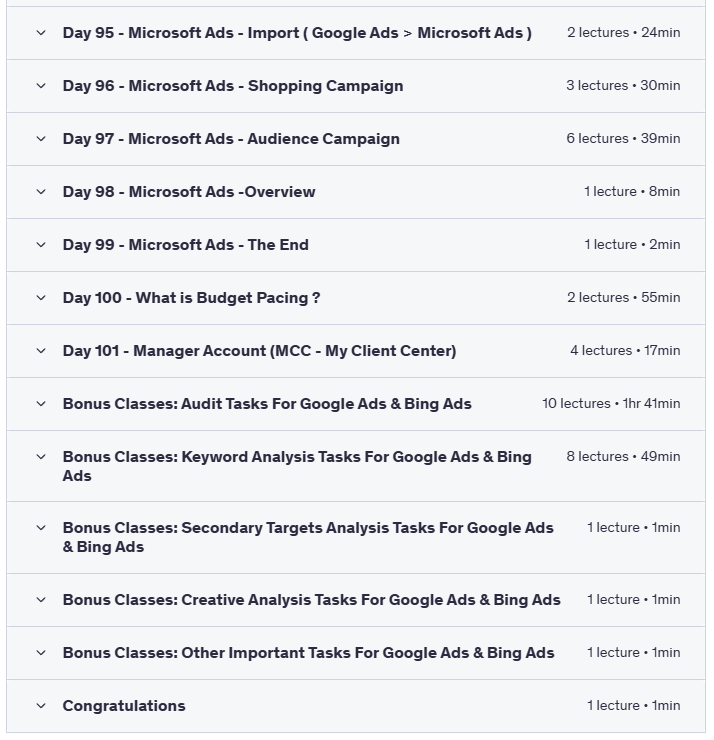Select the Day 97 Audience Campaign title text
The width and height of the screenshot is (714, 740).
(x=231, y=139)
